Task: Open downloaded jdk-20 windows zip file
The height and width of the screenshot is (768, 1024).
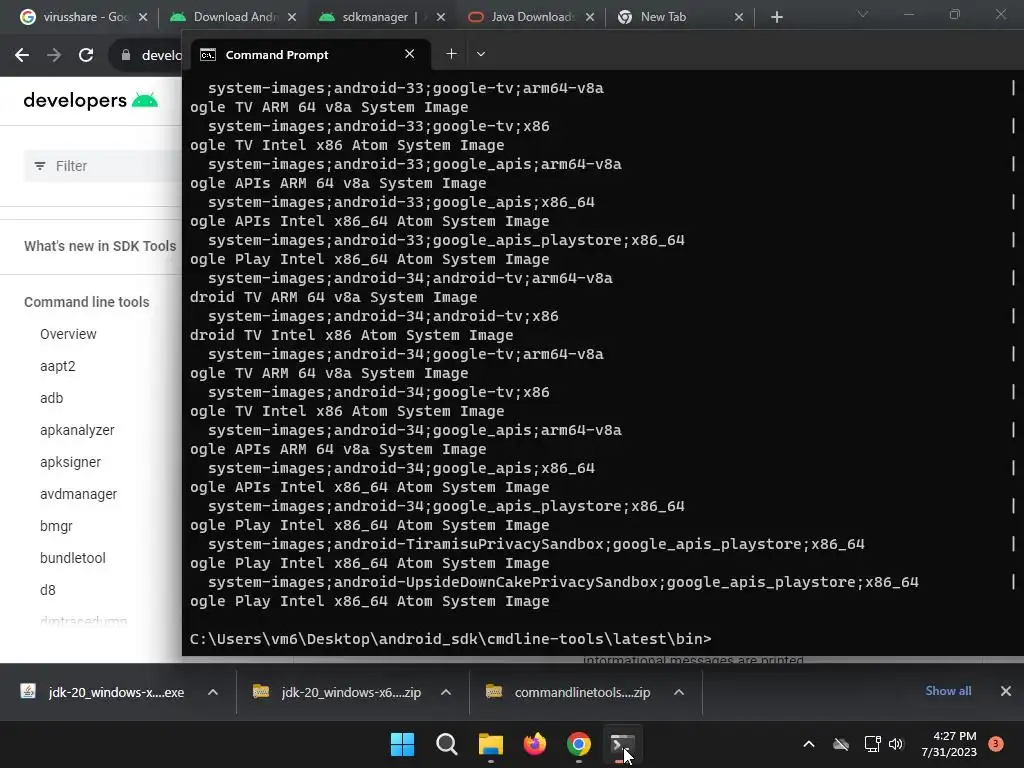Action: point(337,692)
